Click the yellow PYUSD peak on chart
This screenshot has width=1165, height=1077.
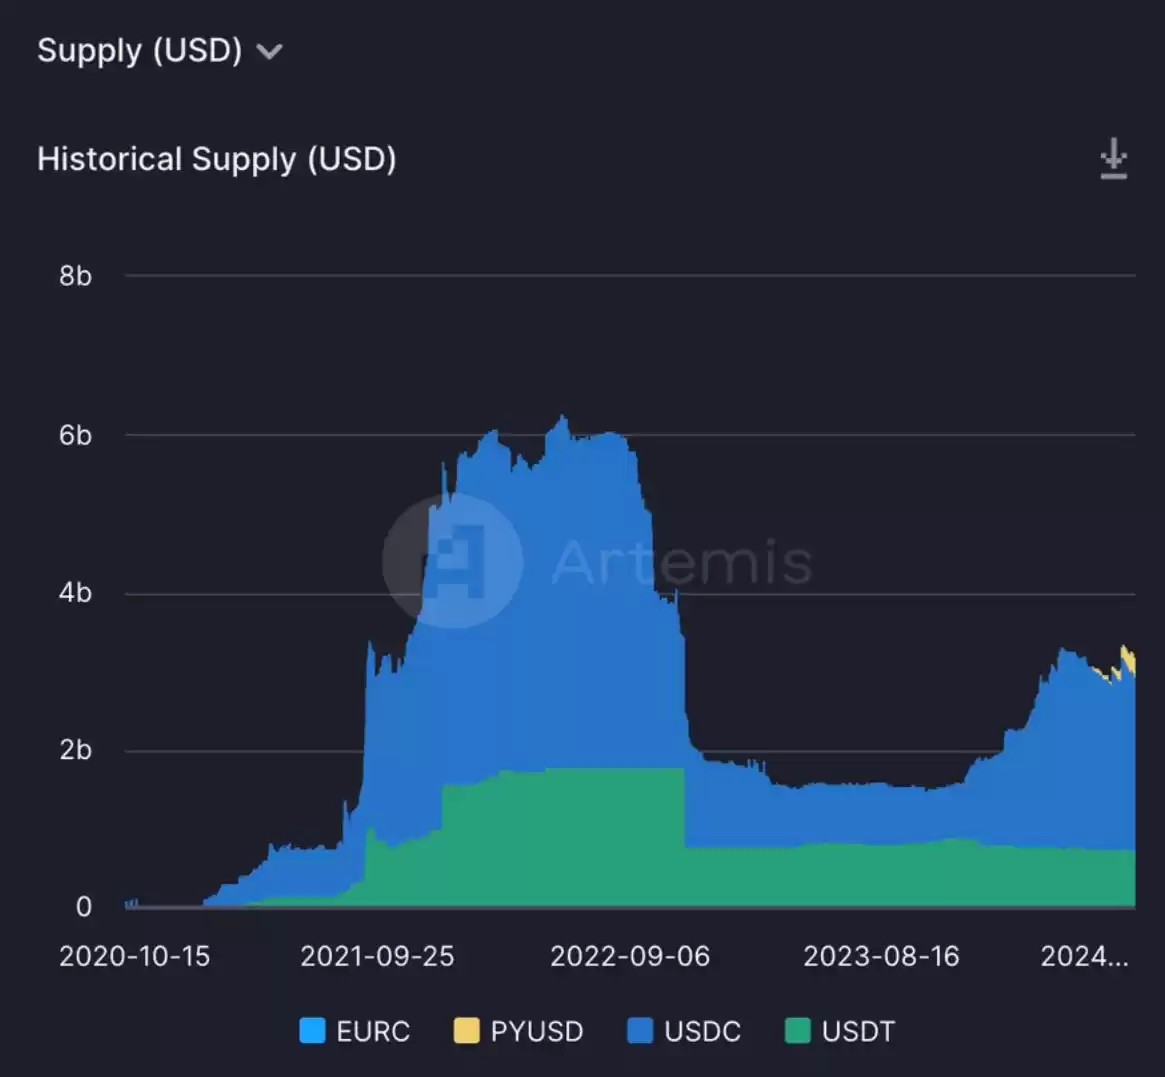(1127, 657)
